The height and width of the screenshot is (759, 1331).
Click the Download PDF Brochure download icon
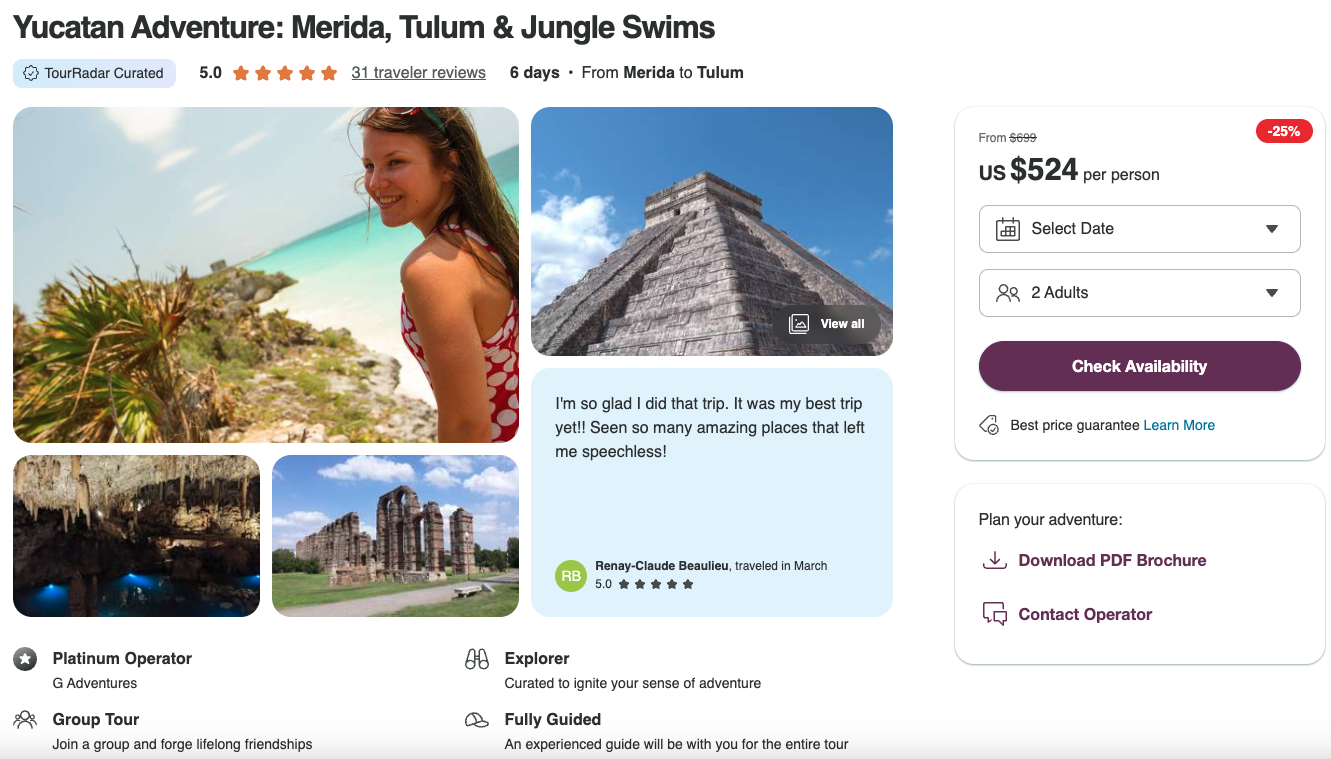pos(994,560)
